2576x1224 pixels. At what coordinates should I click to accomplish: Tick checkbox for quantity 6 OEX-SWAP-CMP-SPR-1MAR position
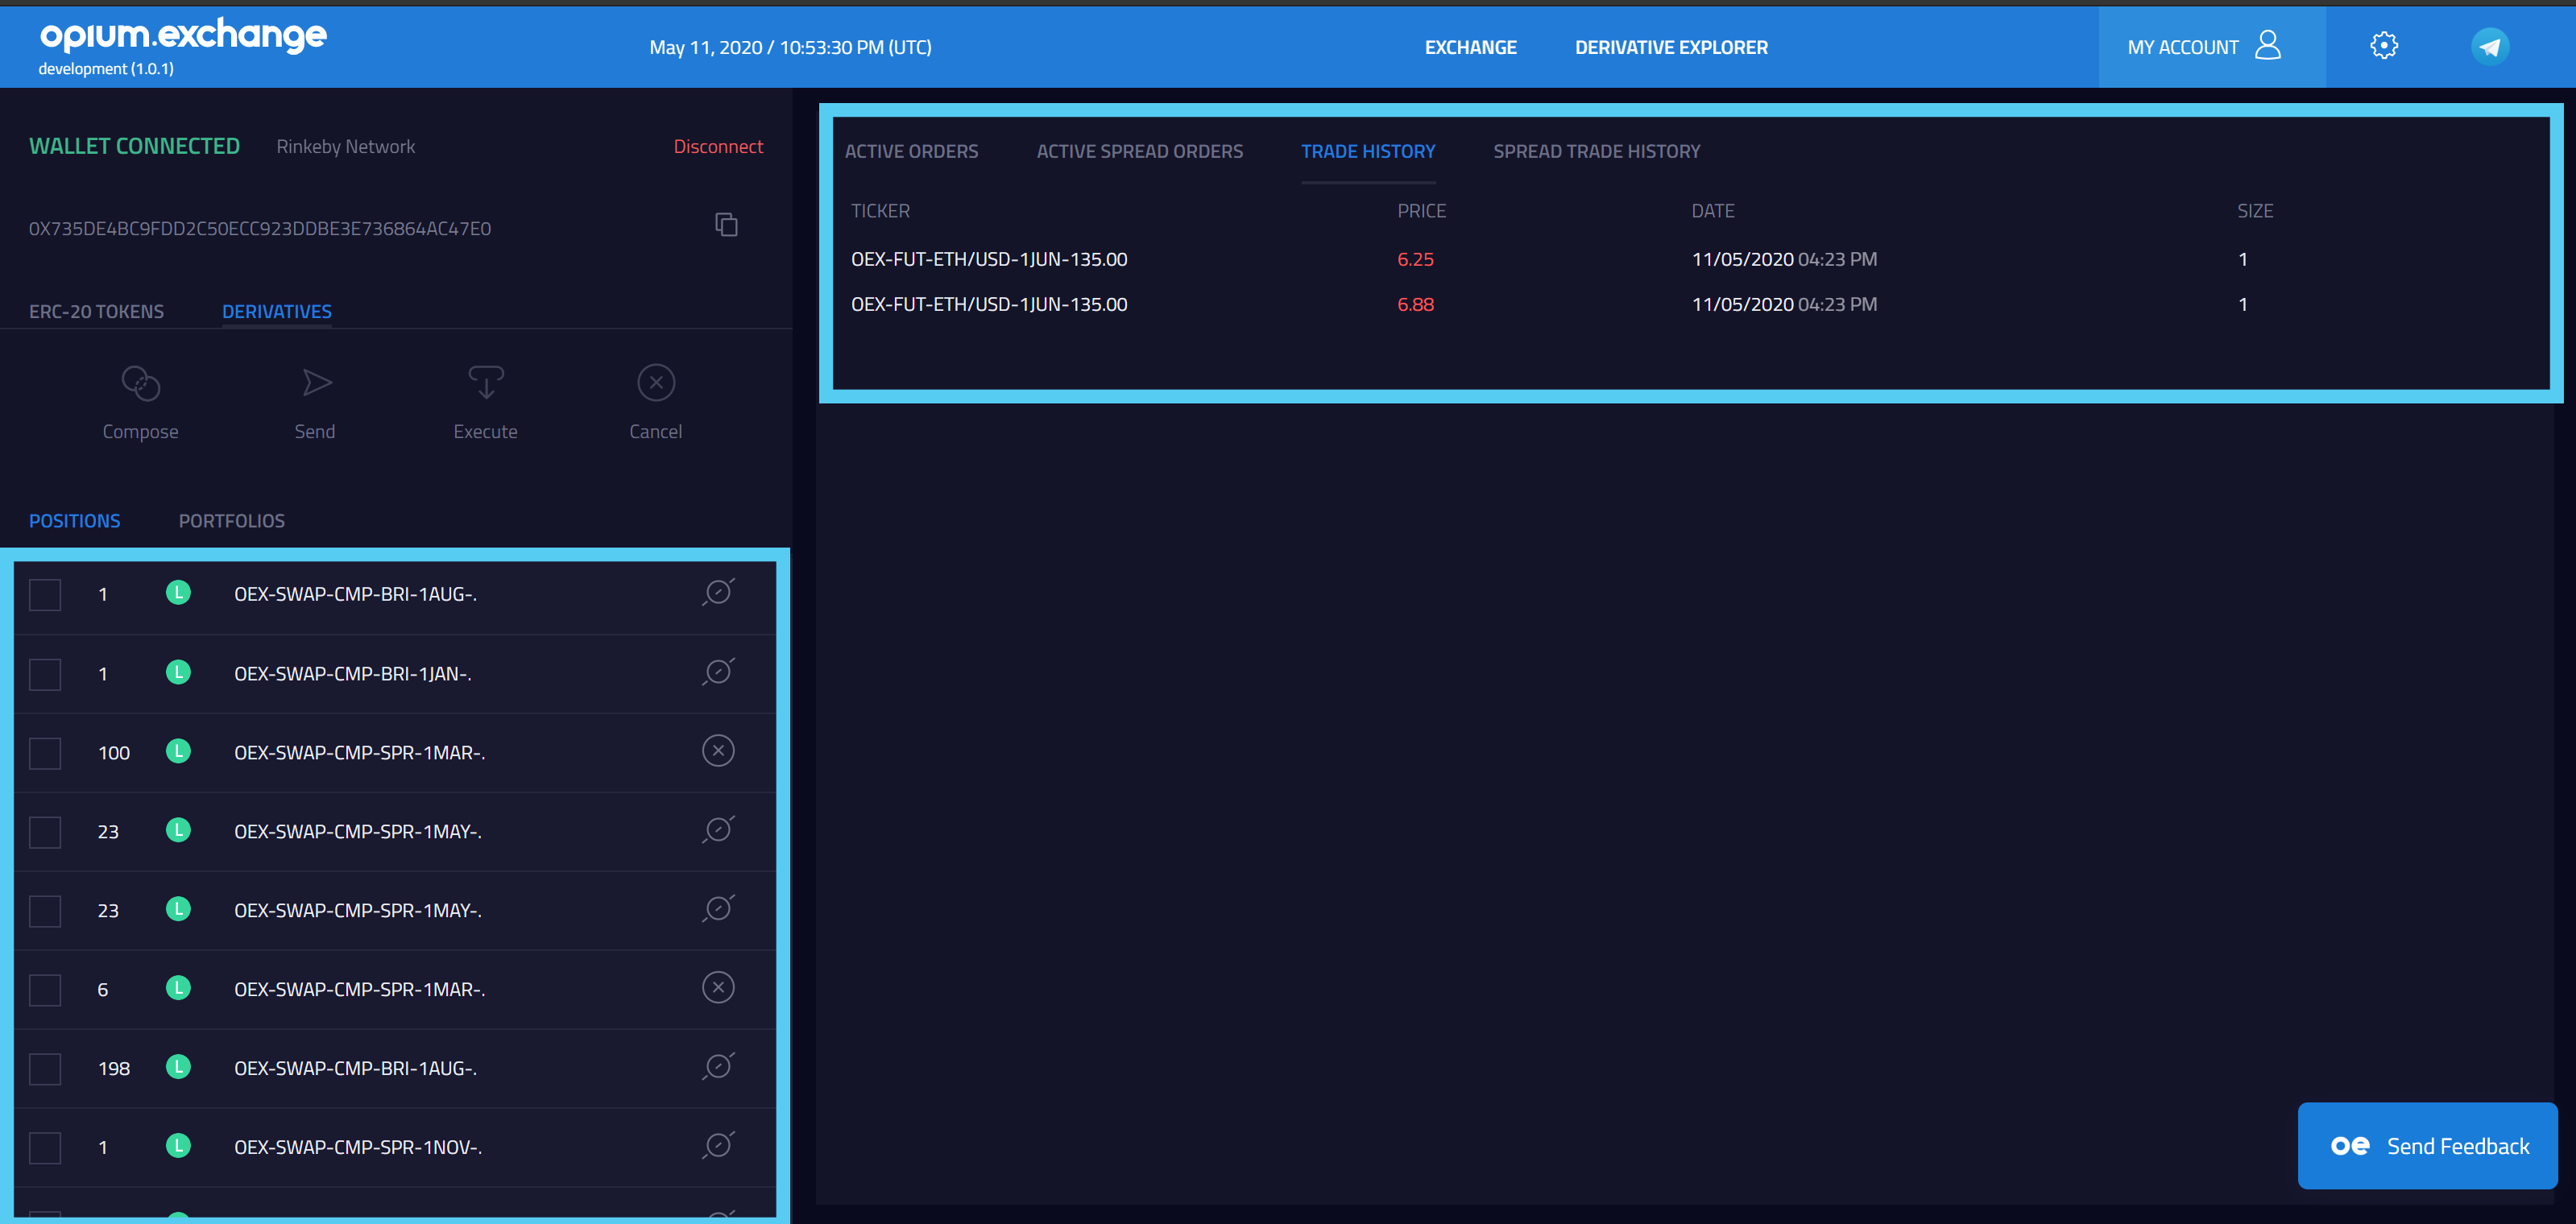pyautogui.click(x=45, y=990)
